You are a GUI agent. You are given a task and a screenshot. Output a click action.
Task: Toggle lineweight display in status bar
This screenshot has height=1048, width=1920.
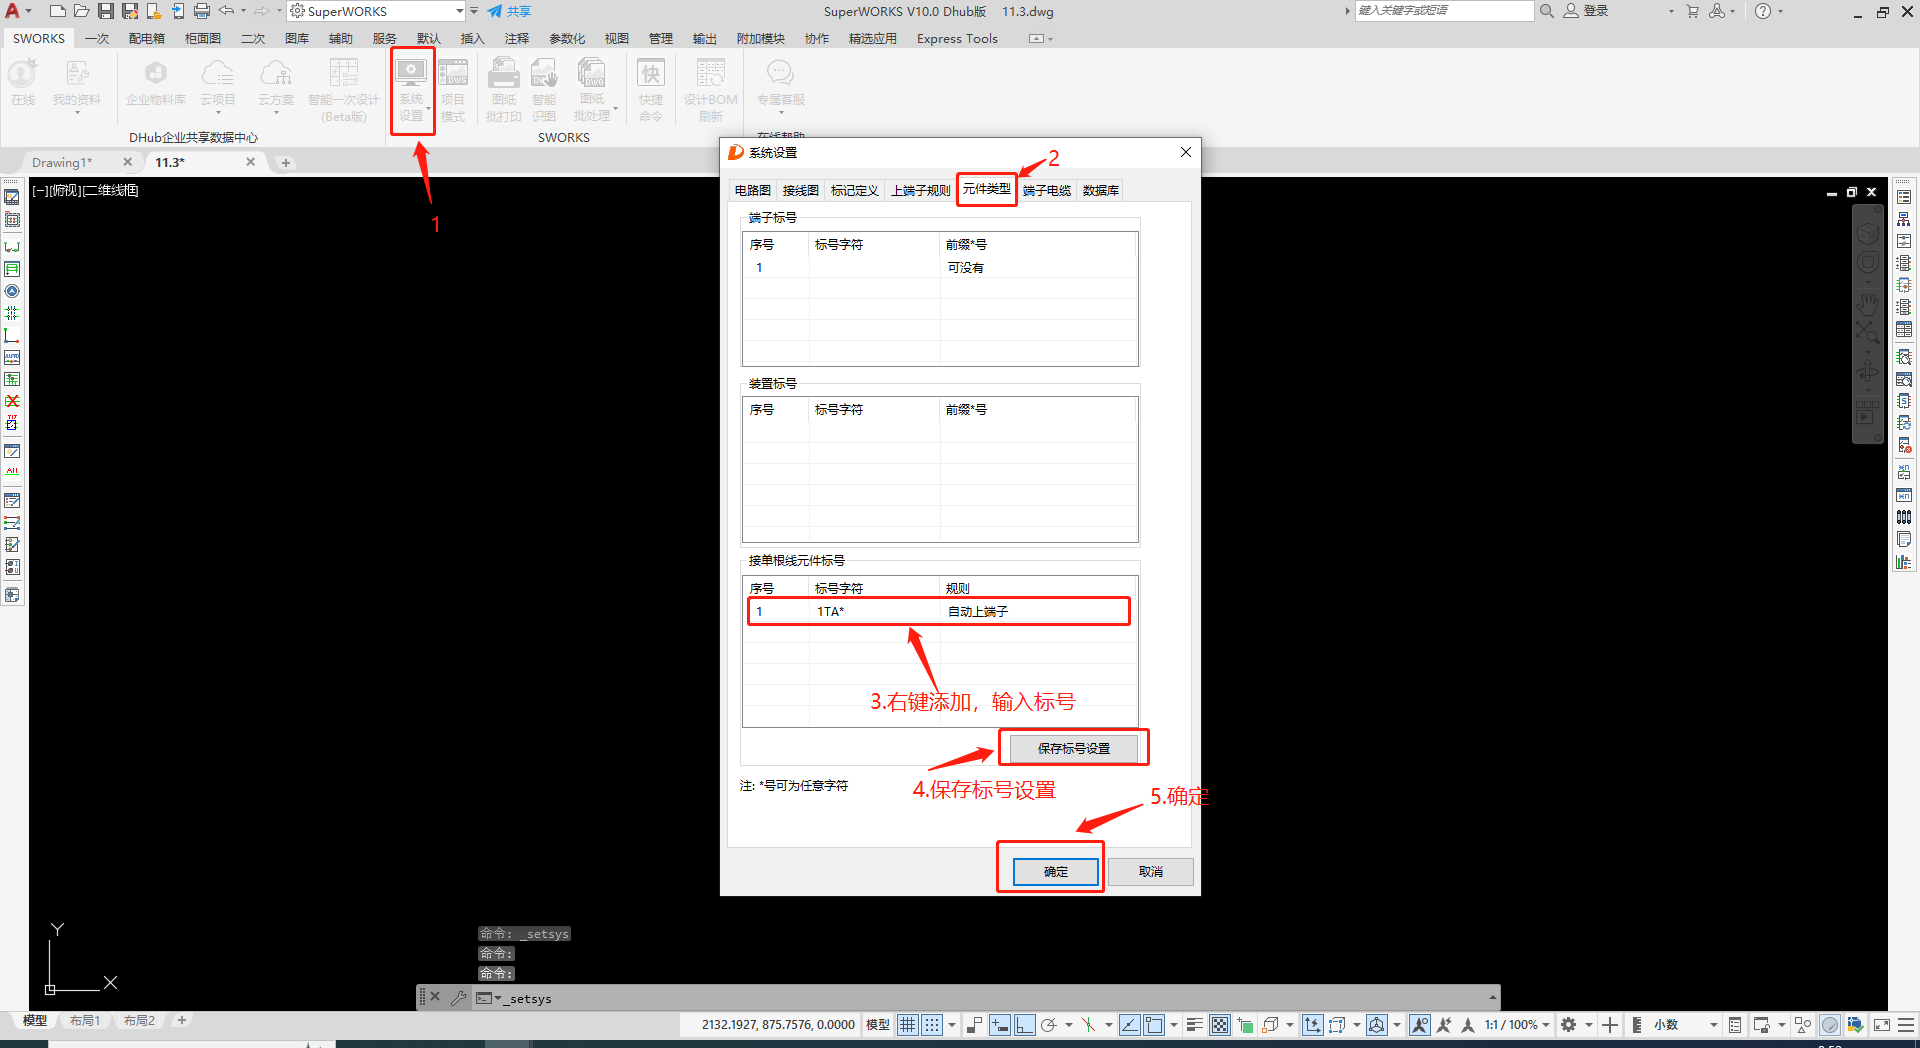click(1195, 1025)
